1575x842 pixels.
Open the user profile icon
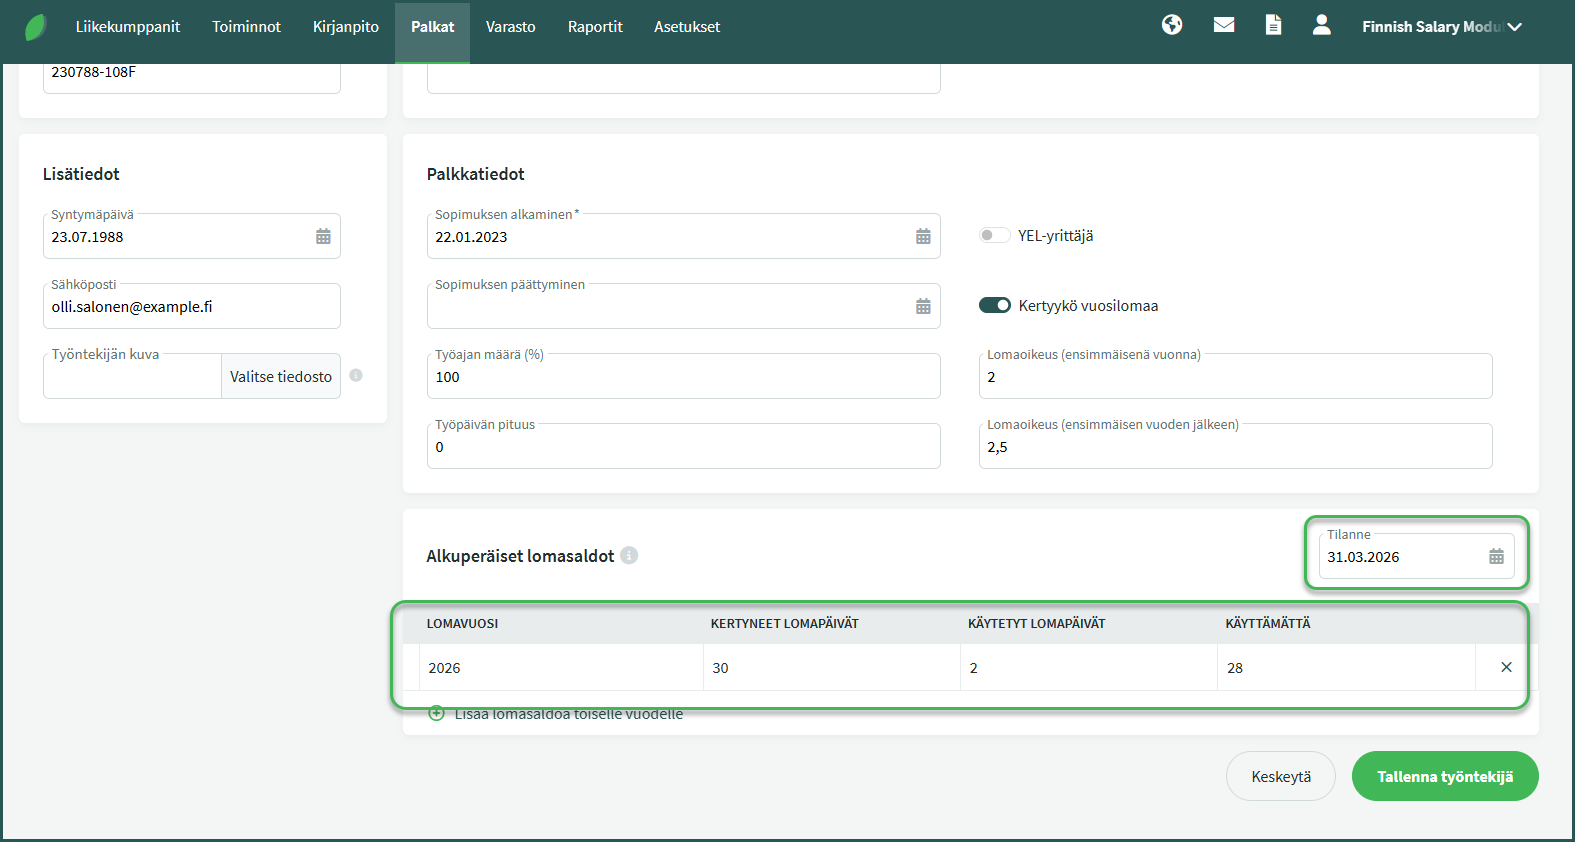1321,25
